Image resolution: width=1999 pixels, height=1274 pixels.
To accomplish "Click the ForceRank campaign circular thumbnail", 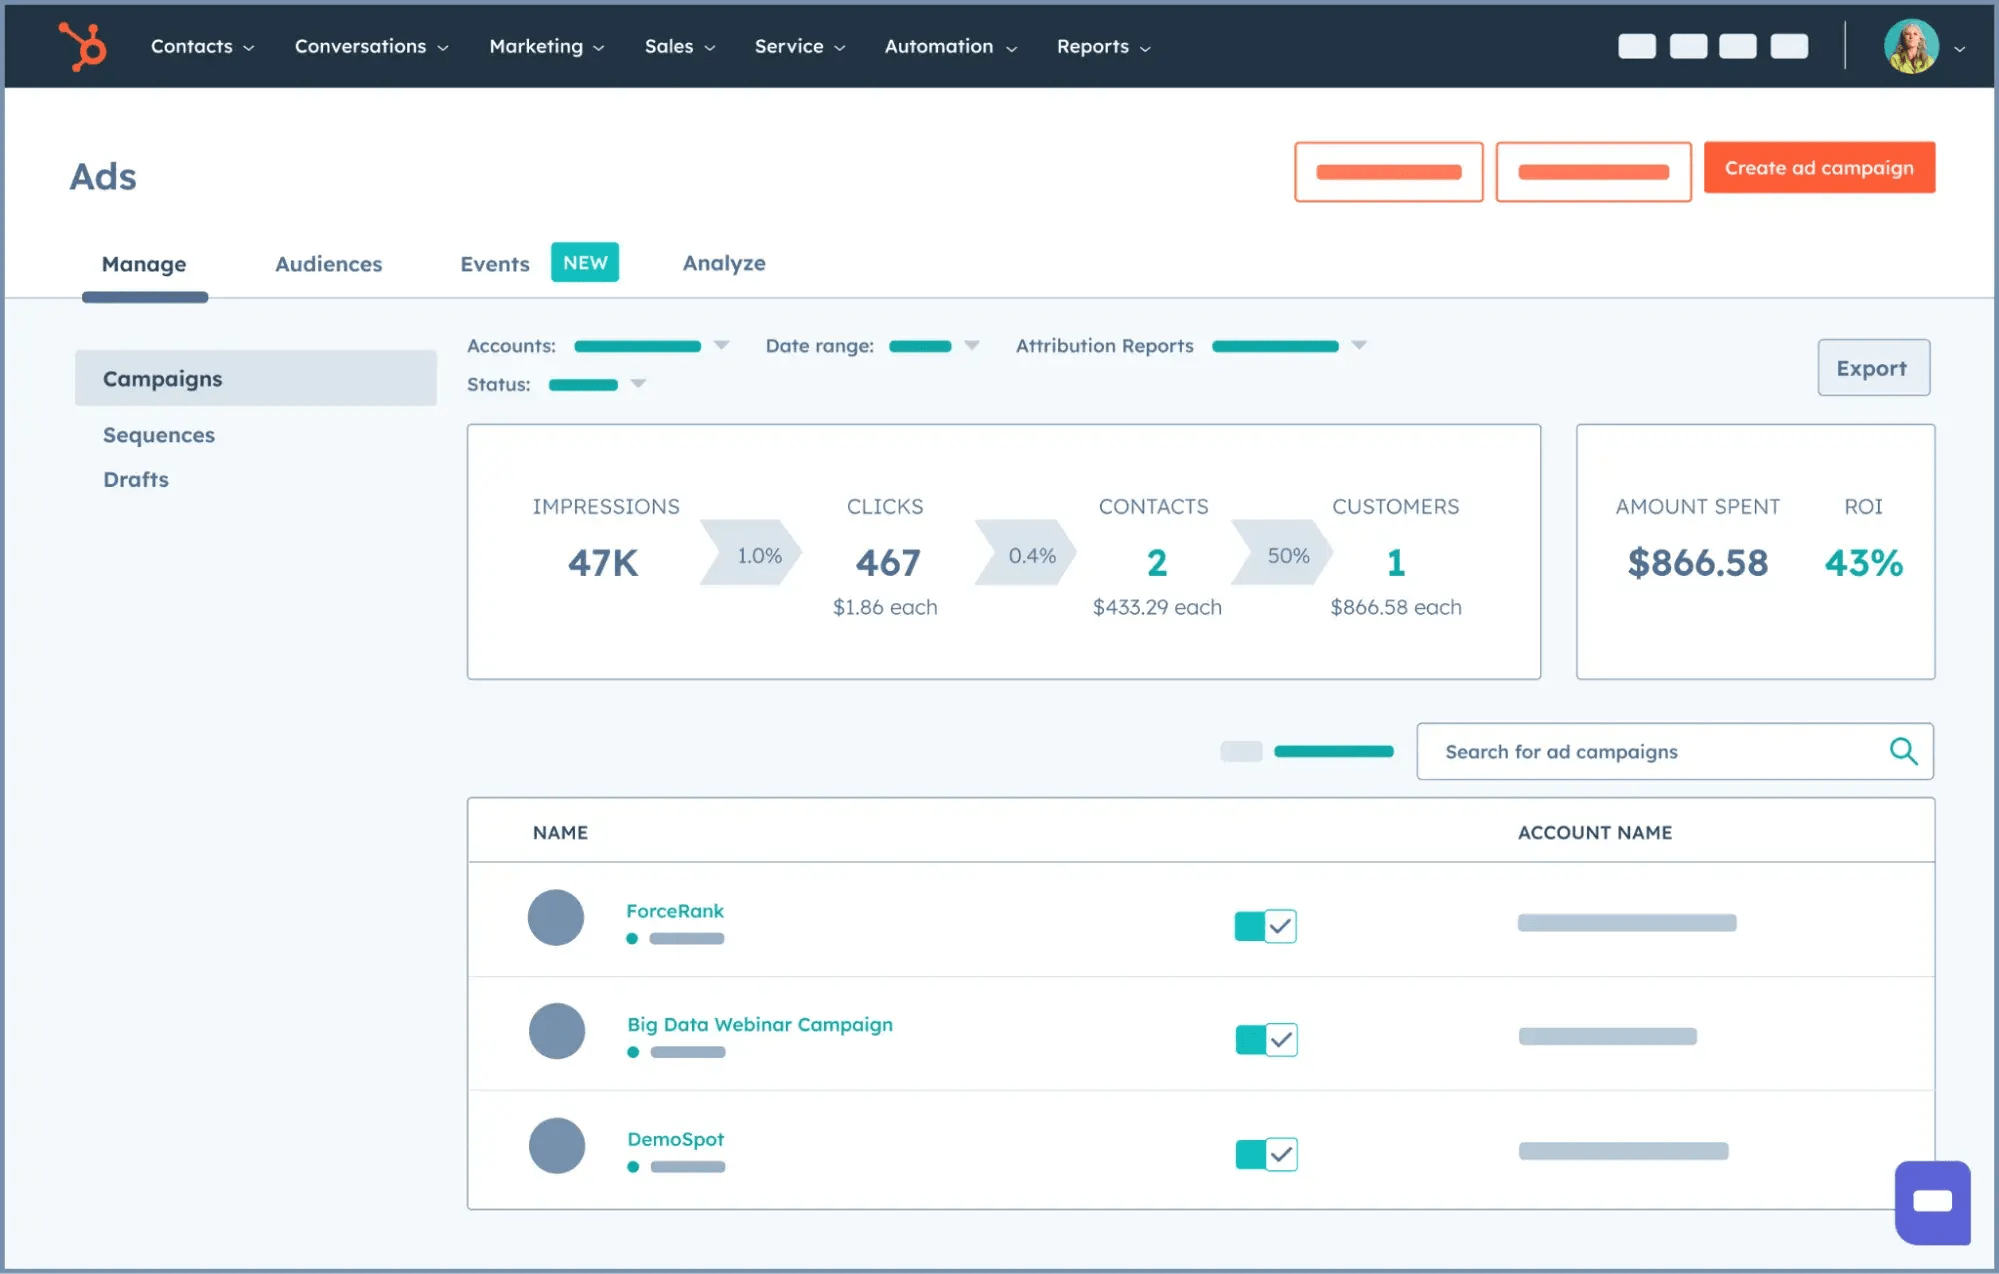I will [556, 917].
